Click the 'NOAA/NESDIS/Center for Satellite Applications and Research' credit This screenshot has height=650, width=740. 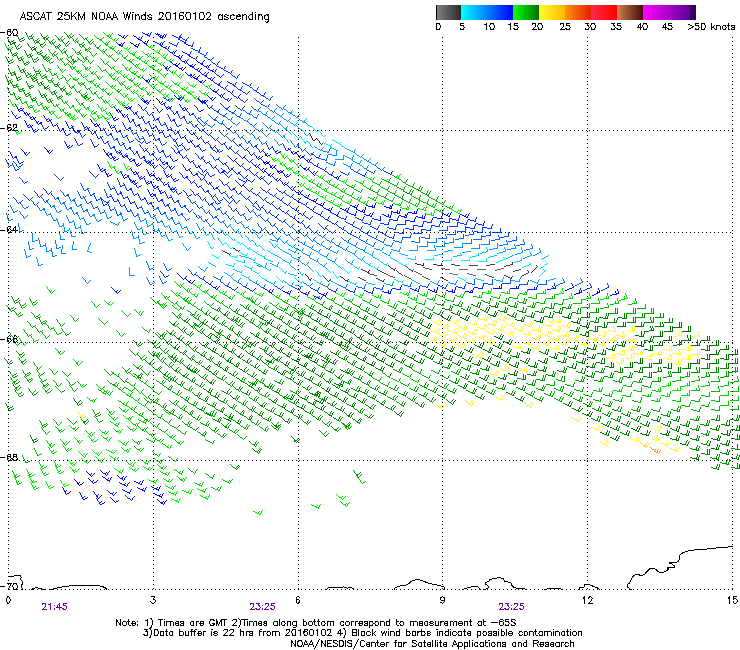pos(432,643)
